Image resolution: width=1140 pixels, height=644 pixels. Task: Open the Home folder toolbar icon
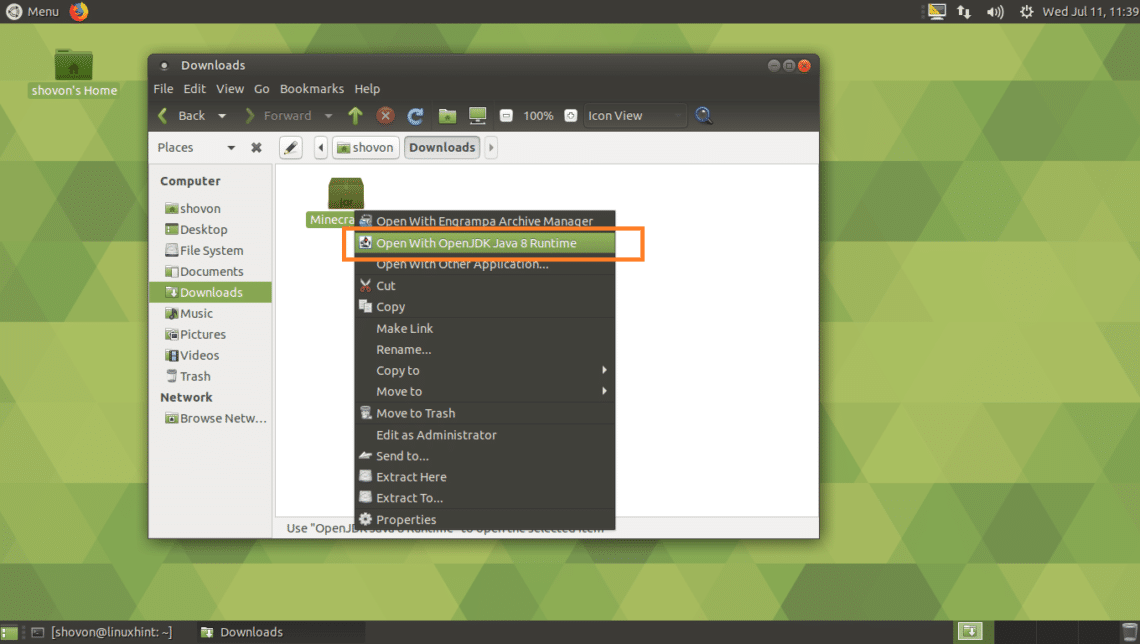pyautogui.click(x=447, y=116)
